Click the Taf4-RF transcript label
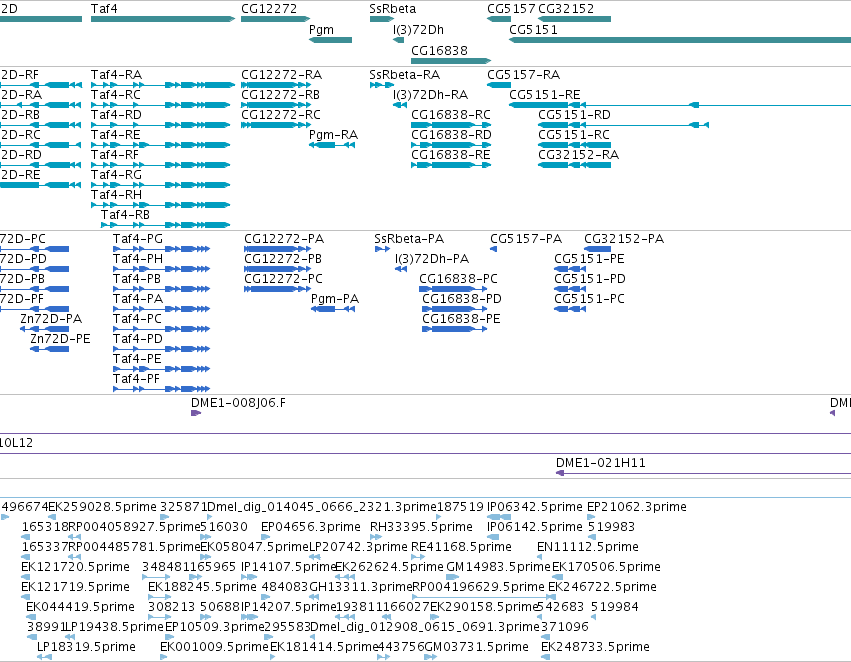The height and width of the screenshot is (662, 851). [x=115, y=155]
